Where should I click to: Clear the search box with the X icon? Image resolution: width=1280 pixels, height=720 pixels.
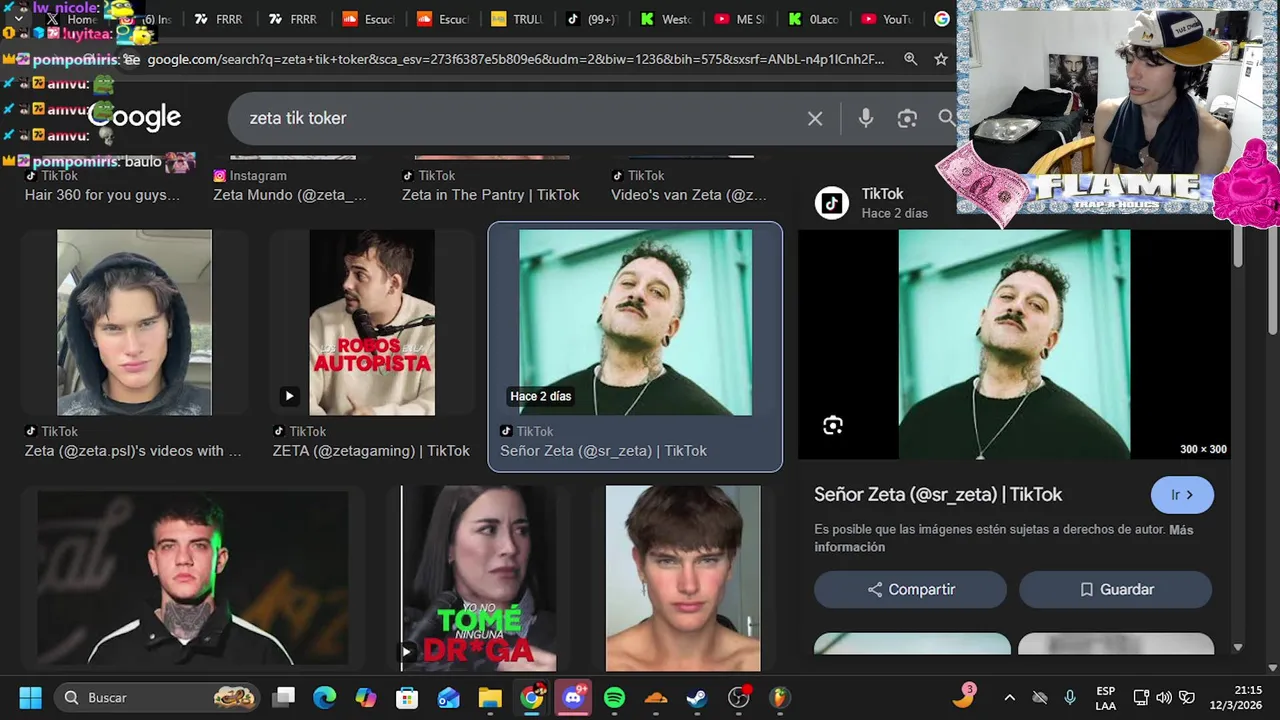click(815, 118)
